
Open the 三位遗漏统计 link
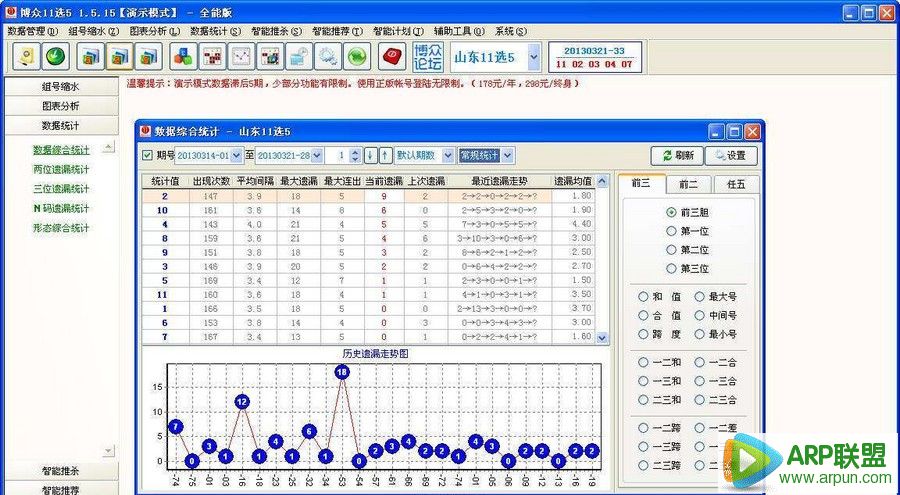point(61,189)
